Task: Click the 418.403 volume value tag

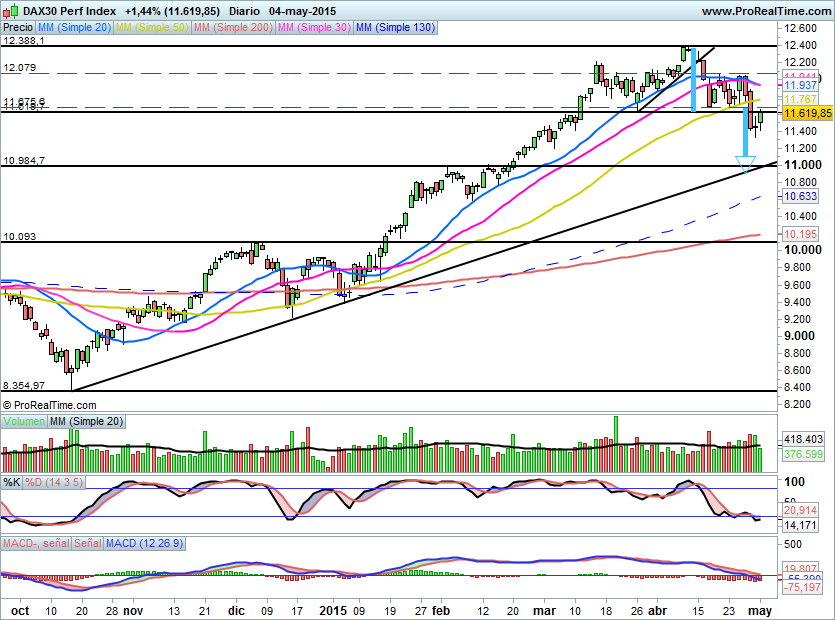Action: [804, 439]
